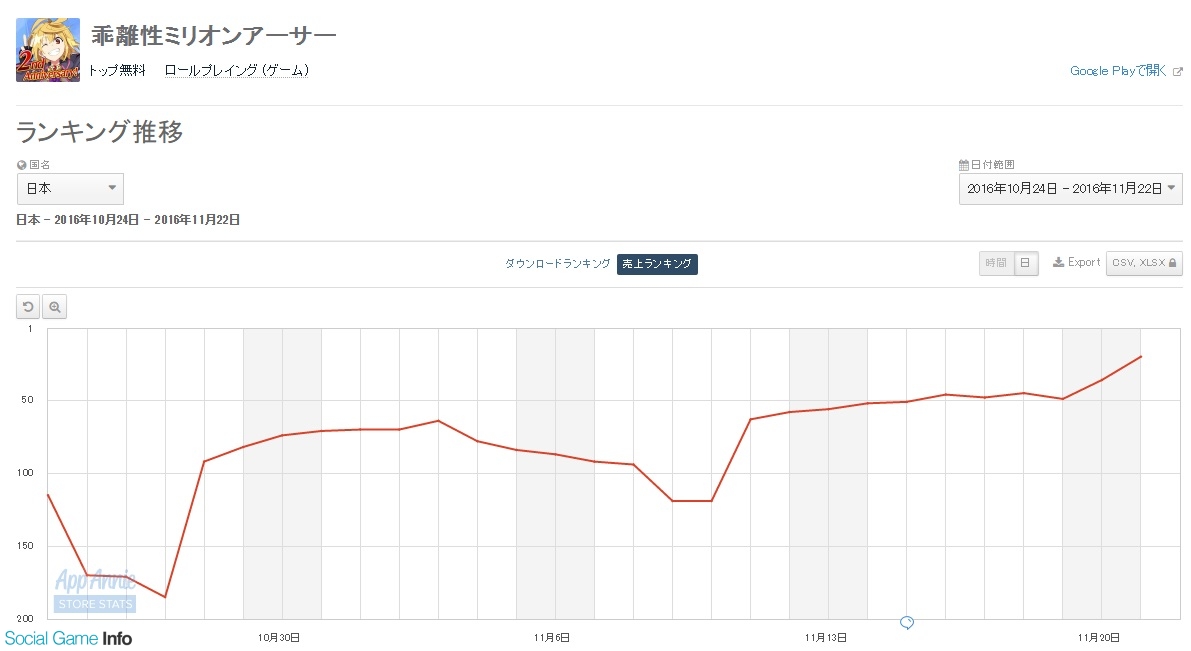Open the 日本 country dropdown
Screen dimensions: 1191x651
[70, 188]
